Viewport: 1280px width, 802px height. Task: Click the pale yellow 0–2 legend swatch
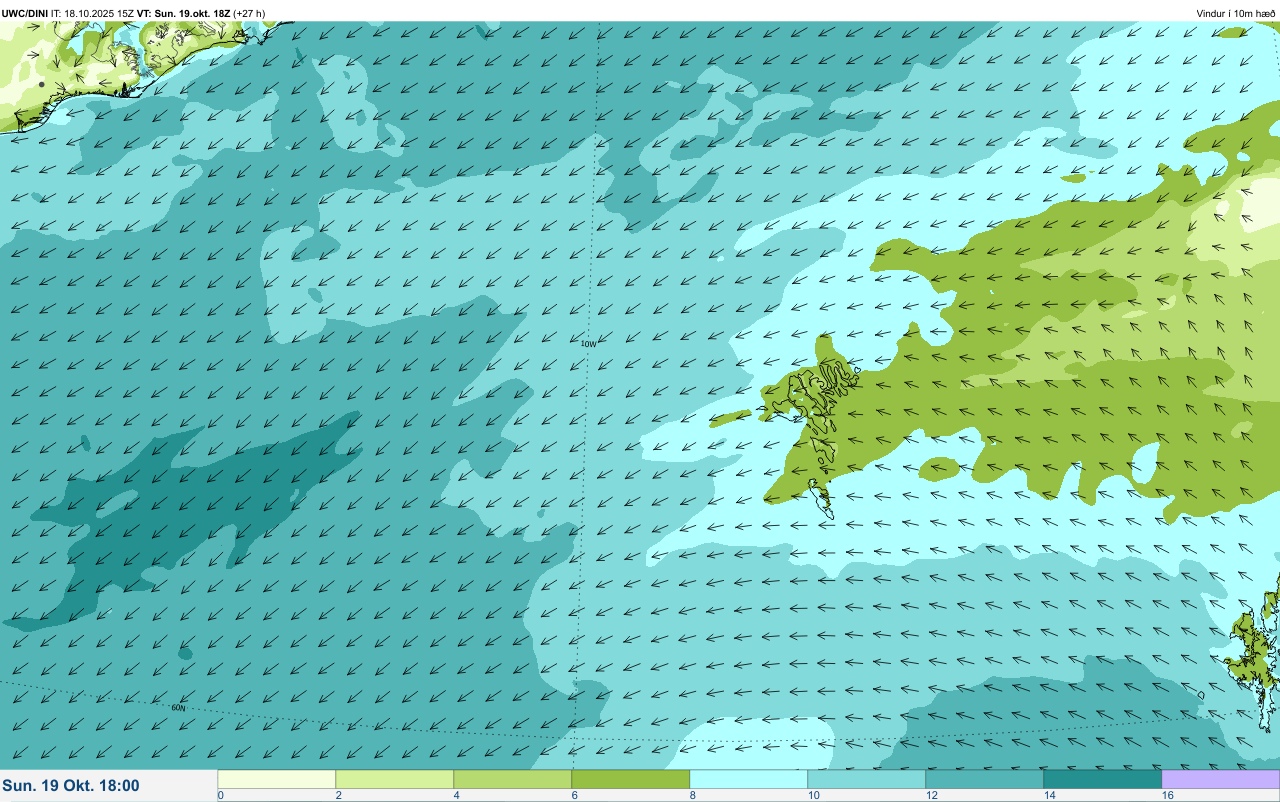coord(277,779)
